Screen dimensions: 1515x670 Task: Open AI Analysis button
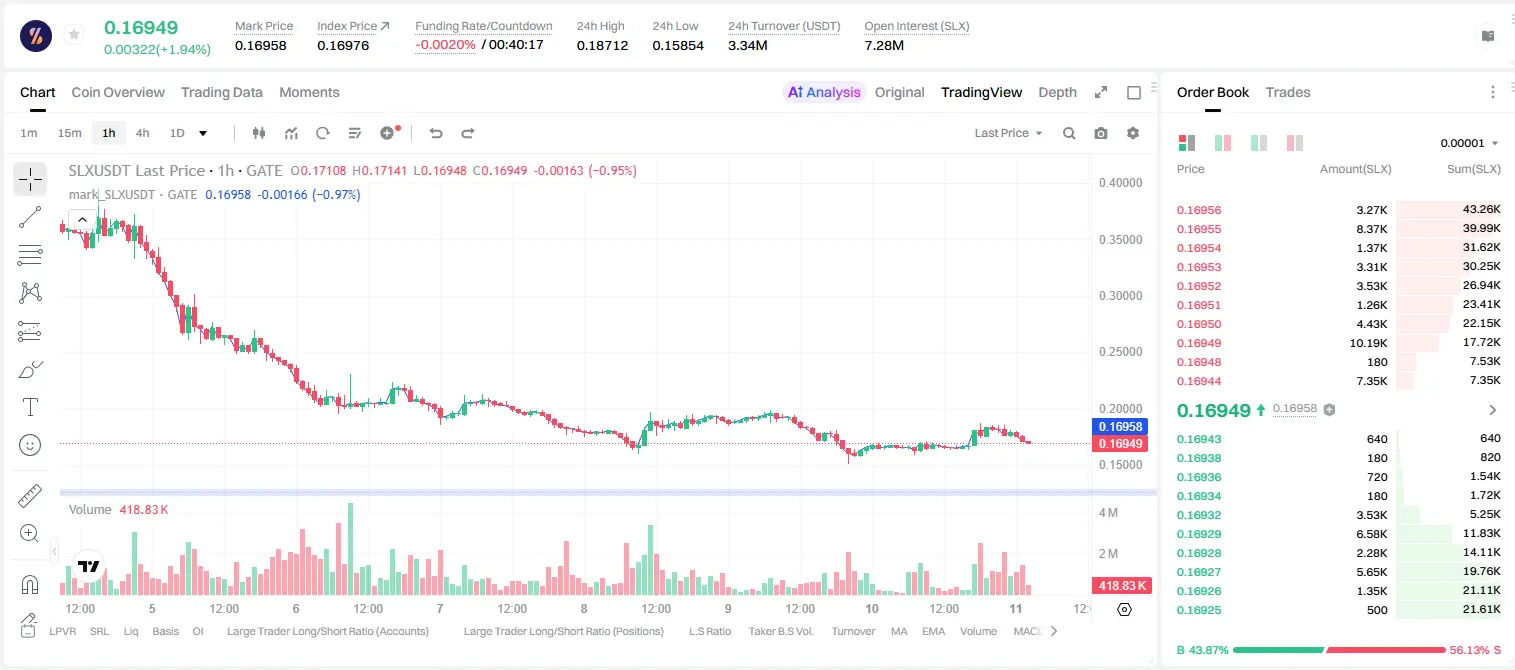[x=824, y=92]
